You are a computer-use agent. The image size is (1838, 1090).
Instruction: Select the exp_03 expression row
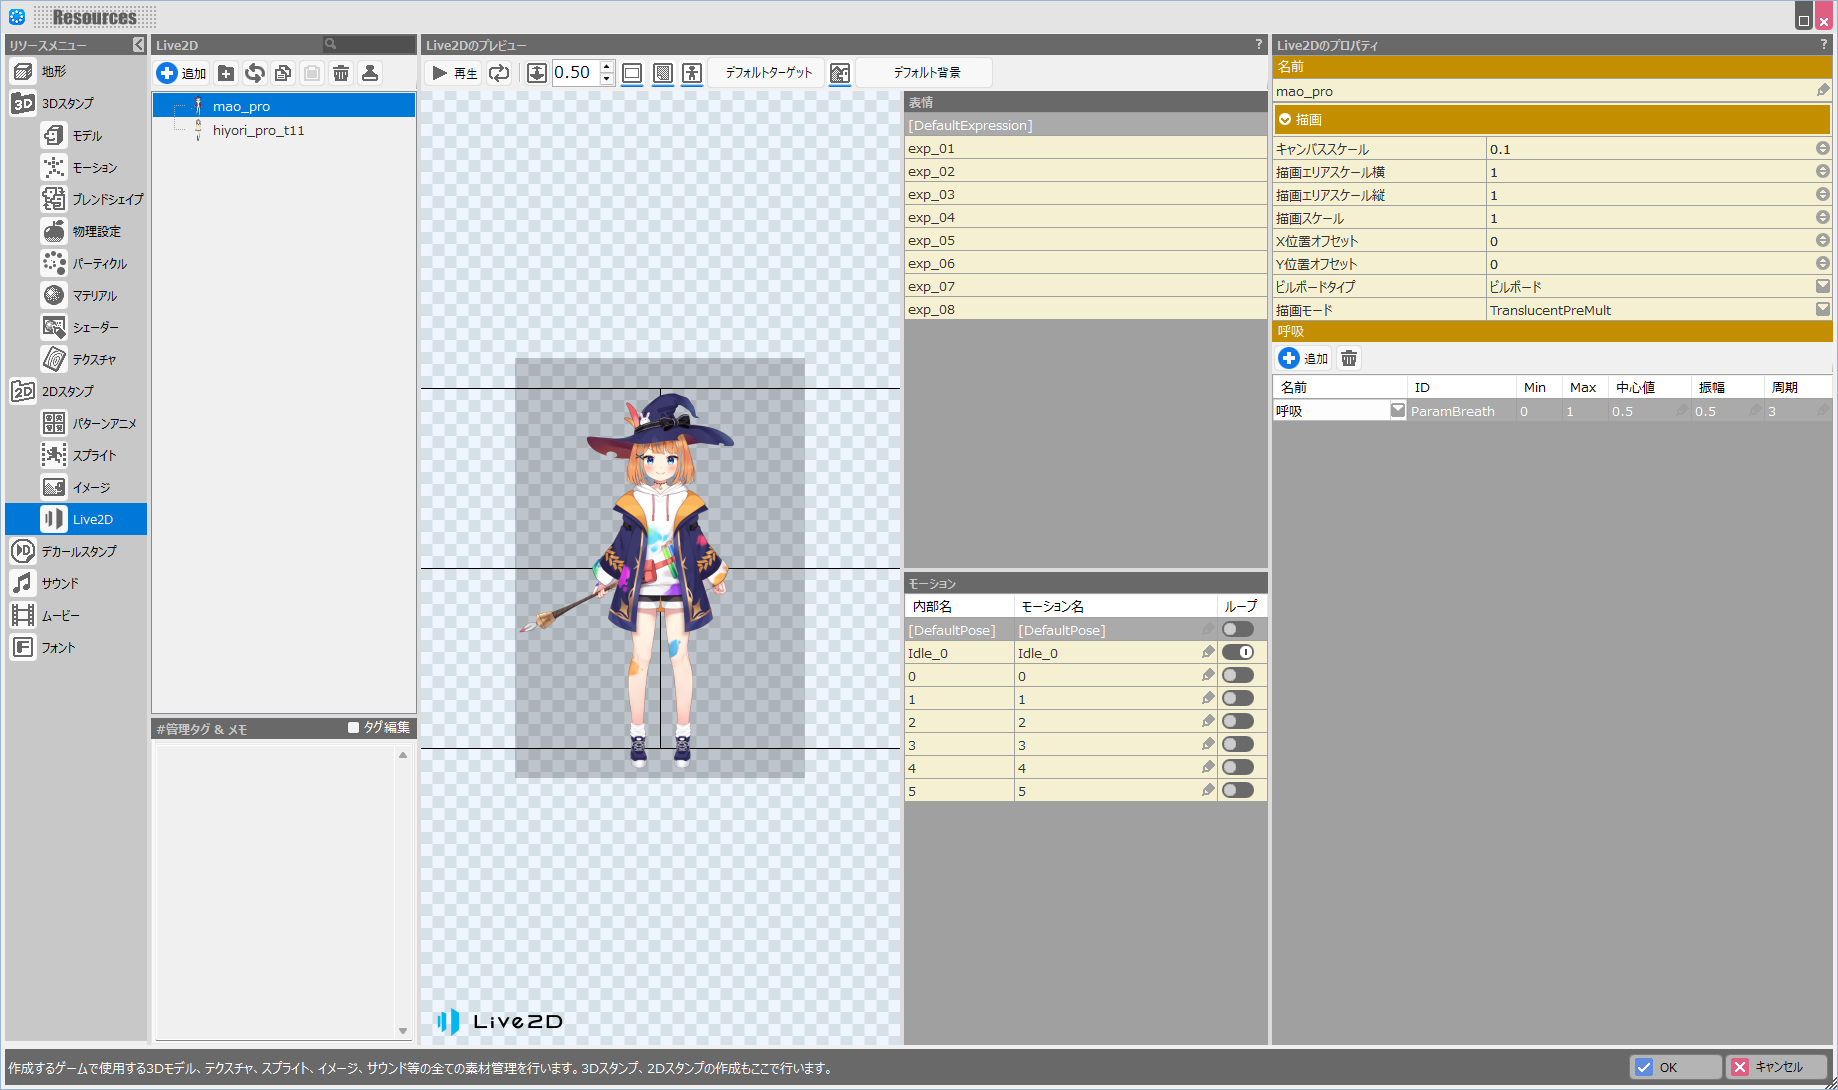[1086, 195]
